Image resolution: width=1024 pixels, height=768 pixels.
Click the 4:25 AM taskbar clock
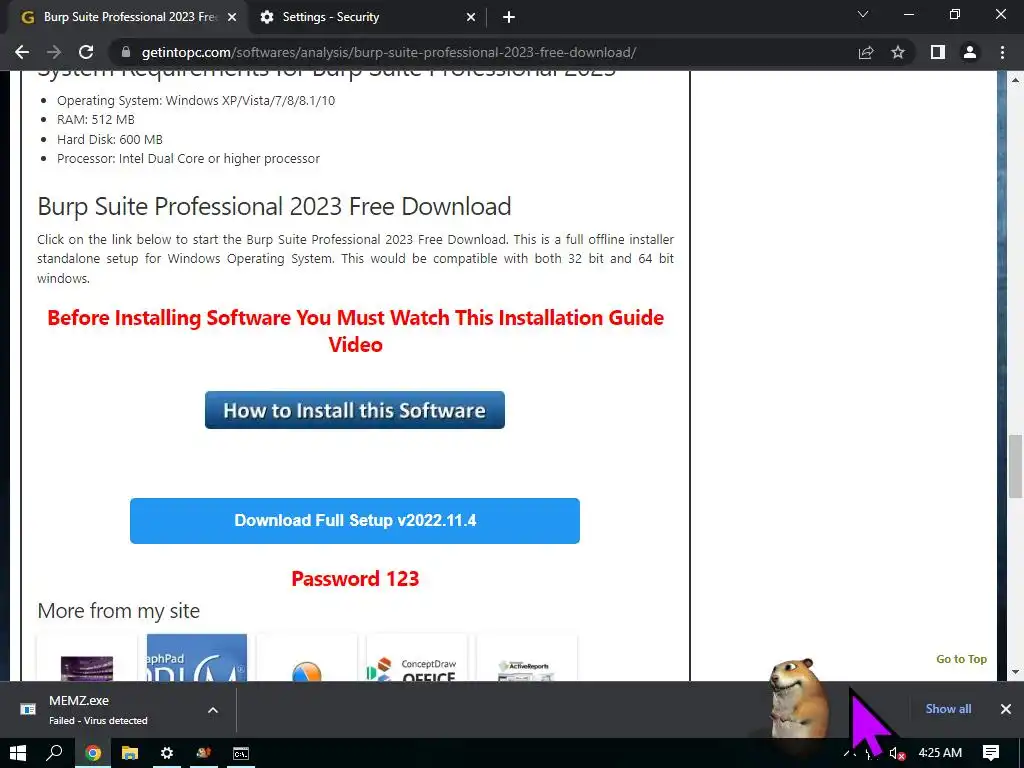(940, 753)
